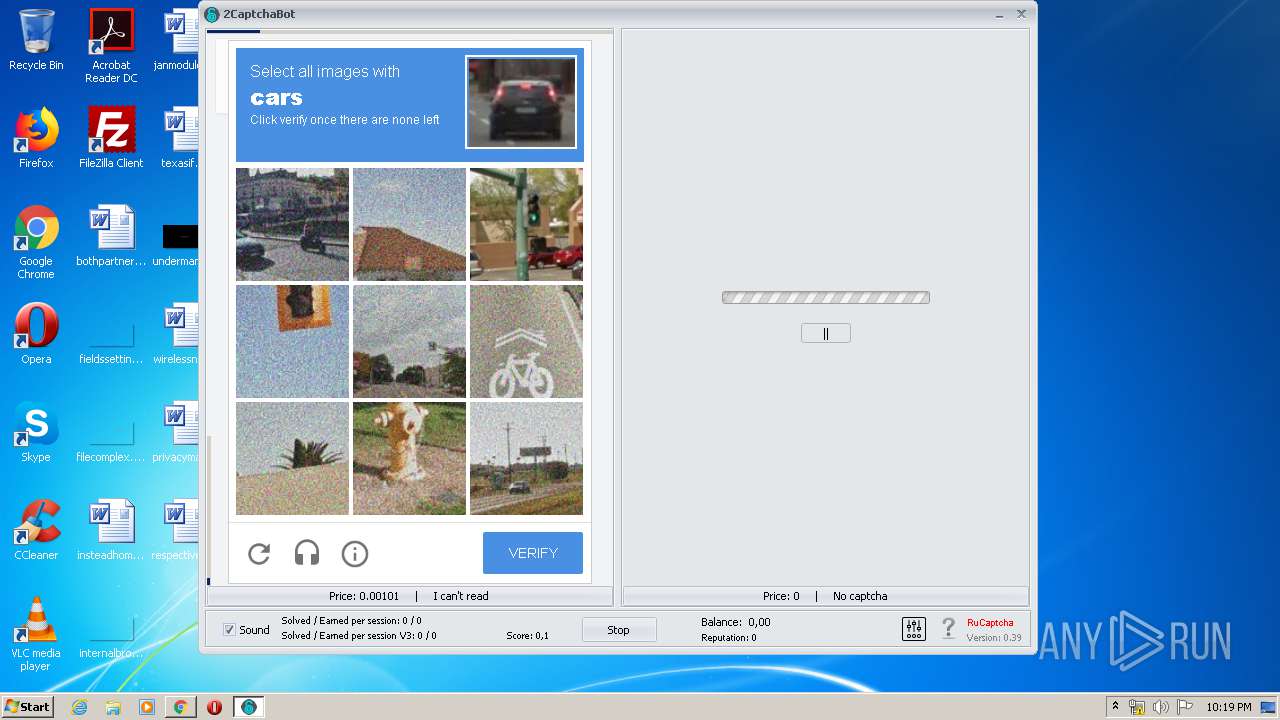This screenshot has height=720, width=1280.
Task: Minimize the 2CaptchaBot window
Action: point(1000,14)
